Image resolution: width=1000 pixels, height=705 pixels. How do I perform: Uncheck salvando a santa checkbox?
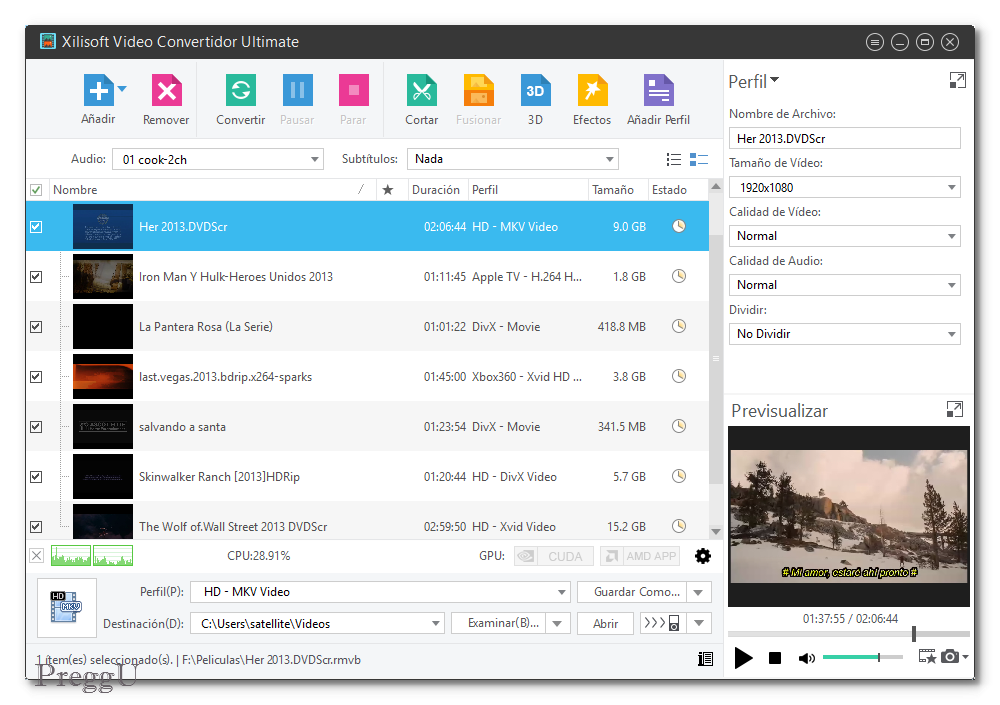pyautogui.click(x=36, y=427)
